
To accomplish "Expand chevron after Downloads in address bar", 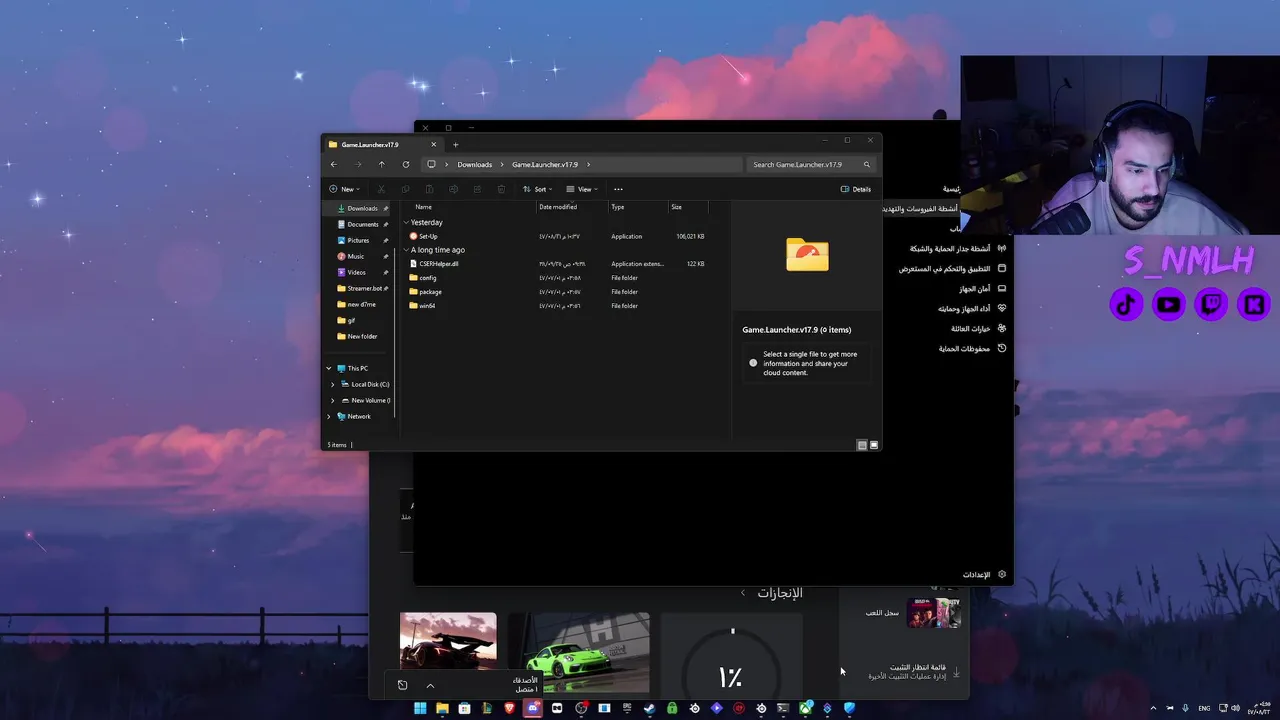I will 501,164.
